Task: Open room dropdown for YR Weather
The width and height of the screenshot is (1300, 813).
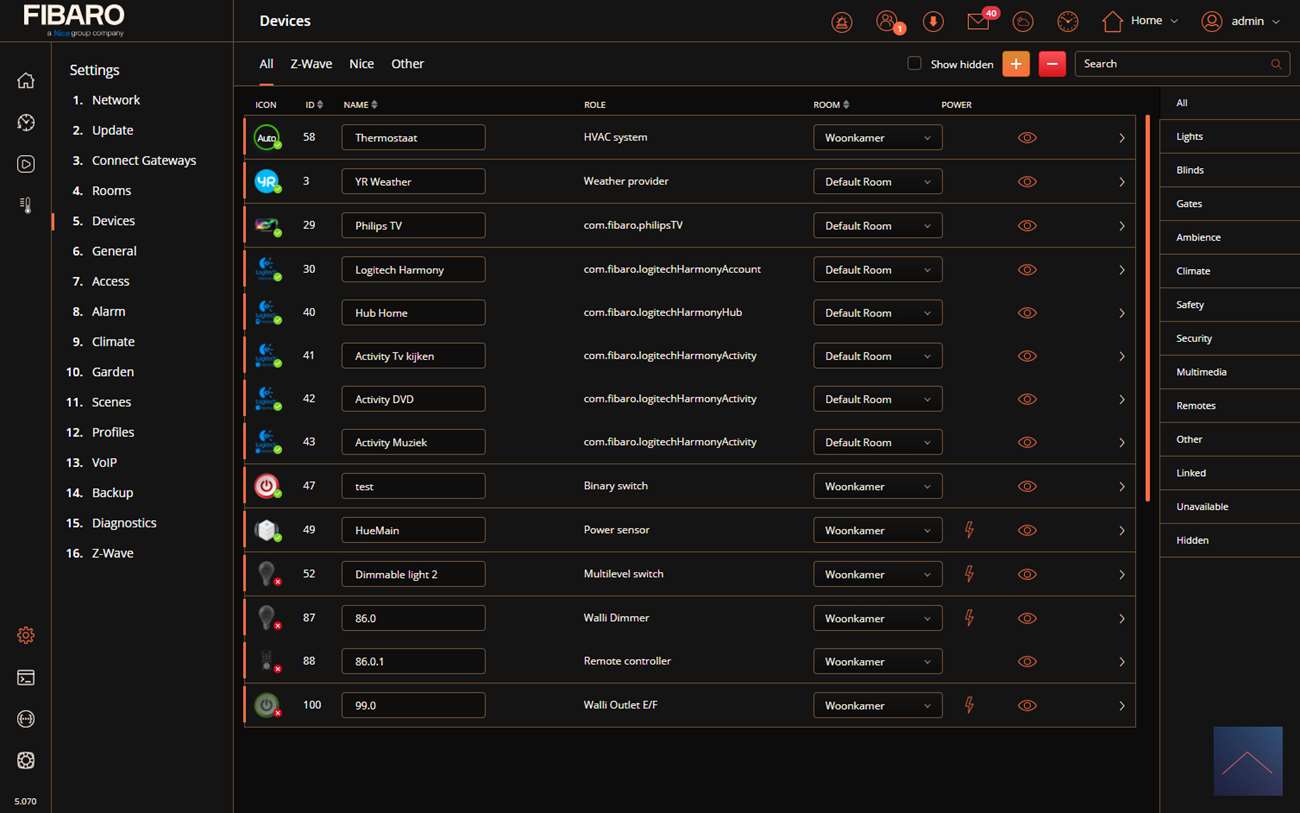Action: click(x=877, y=182)
